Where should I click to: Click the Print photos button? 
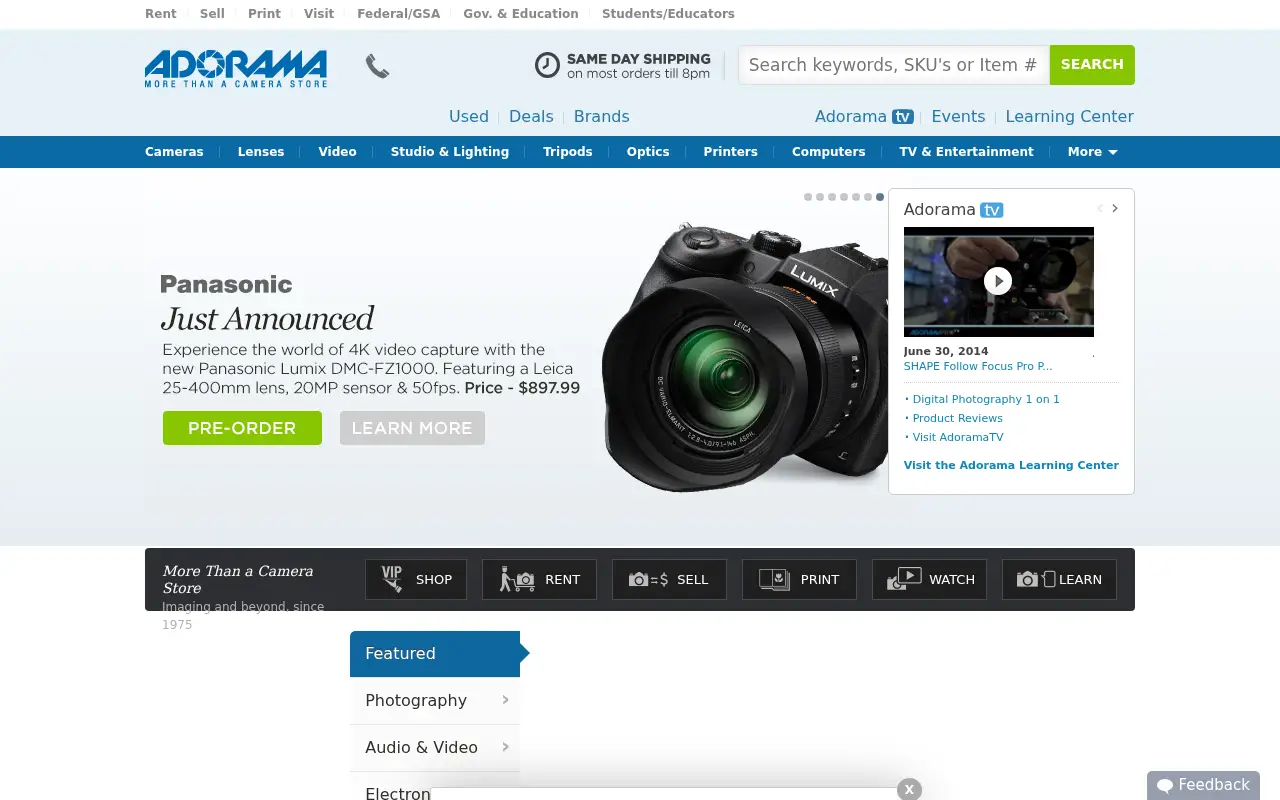pos(799,579)
